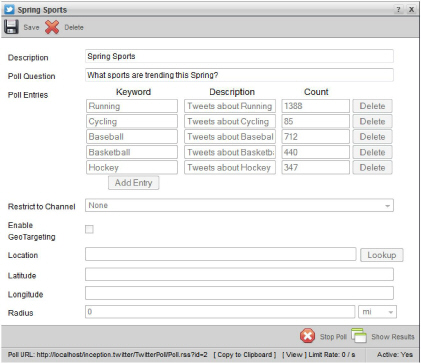Toggle the Enable GeoTargeting checkbox

(89, 229)
